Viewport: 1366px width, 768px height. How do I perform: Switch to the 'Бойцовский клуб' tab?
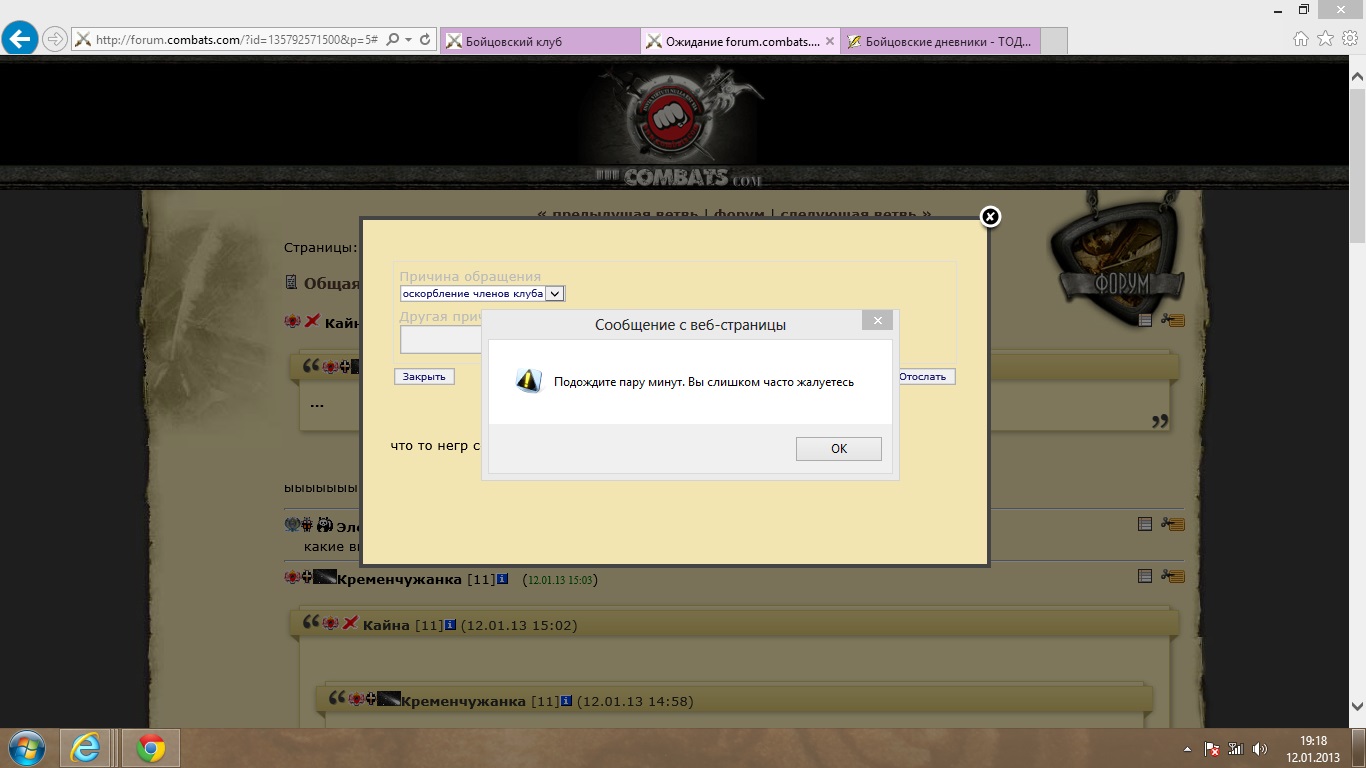click(539, 41)
